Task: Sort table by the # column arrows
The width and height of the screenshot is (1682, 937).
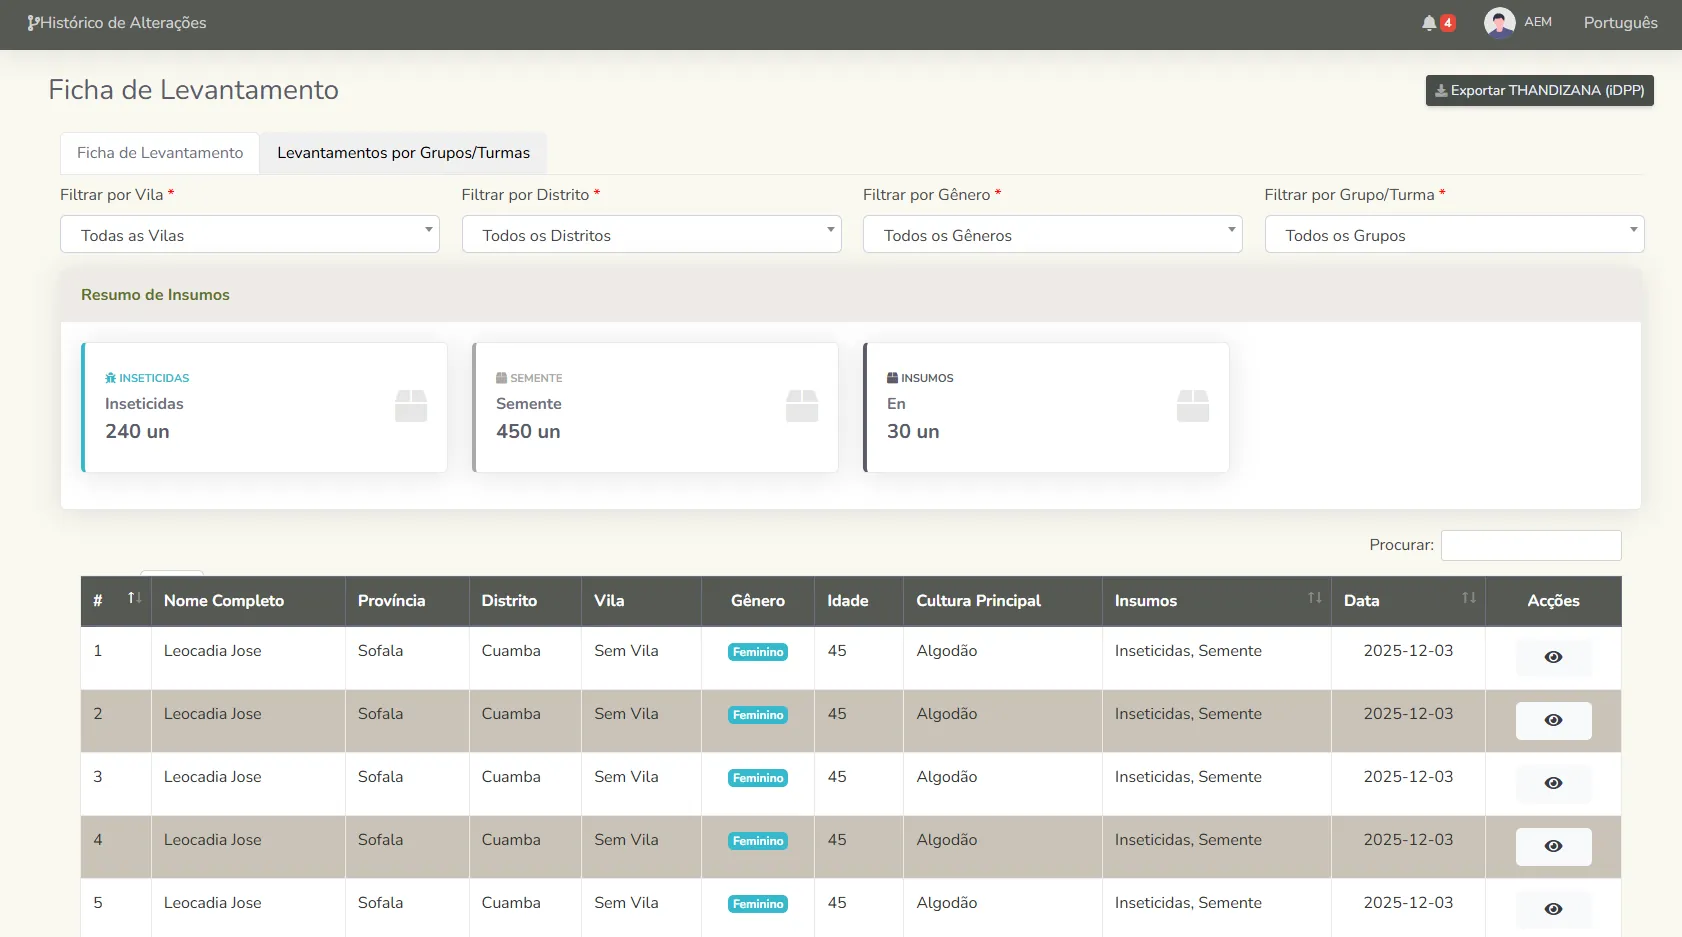Action: (134, 598)
